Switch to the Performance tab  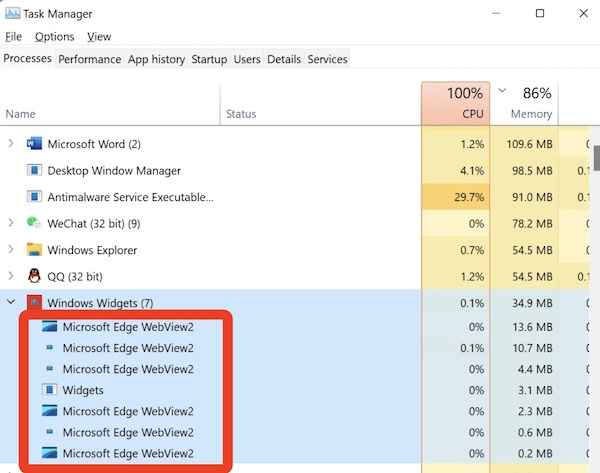(90, 59)
